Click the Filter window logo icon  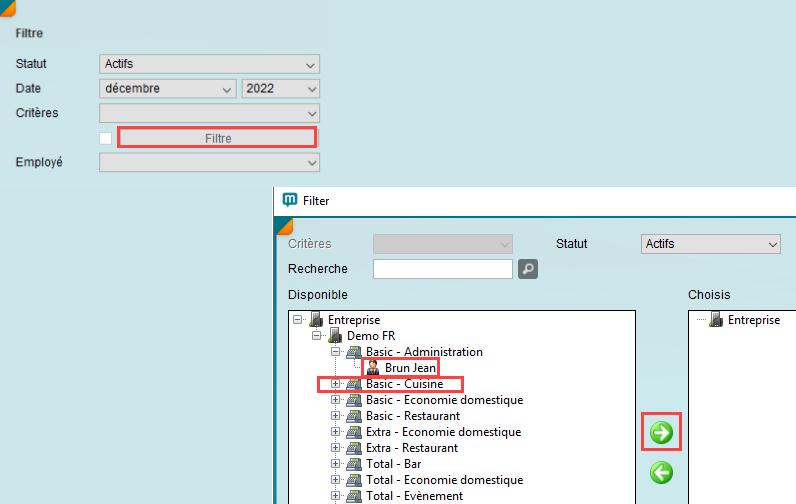[x=290, y=200]
